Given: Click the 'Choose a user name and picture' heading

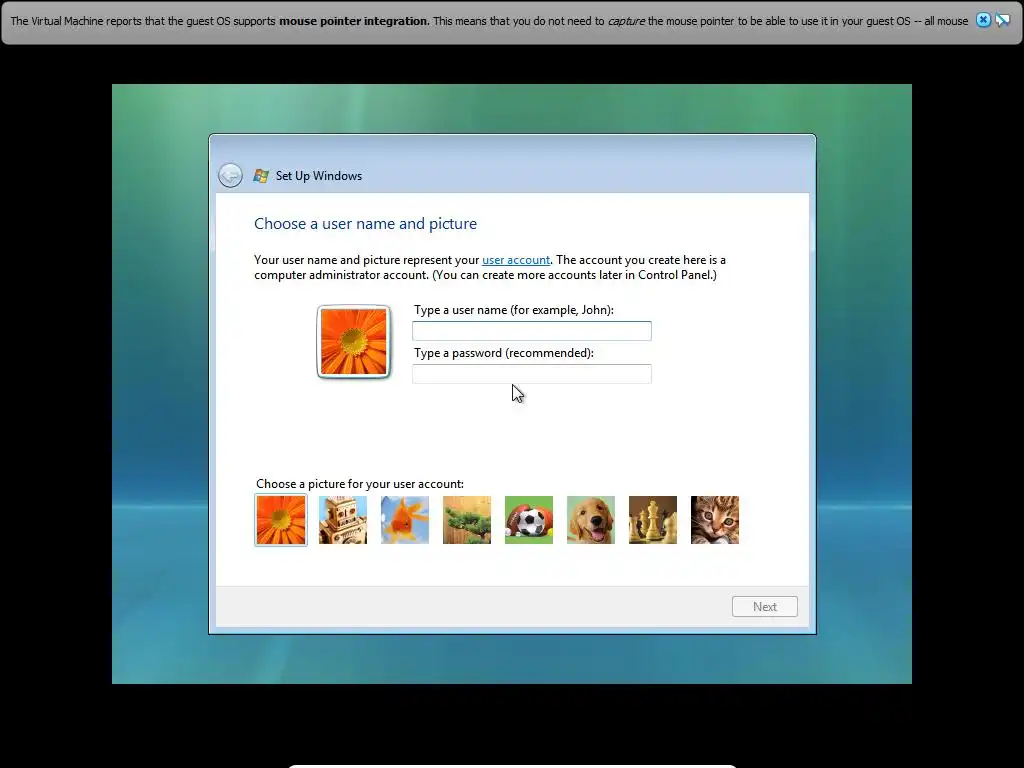Looking at the screenshot, I should (x=366, y=224).
